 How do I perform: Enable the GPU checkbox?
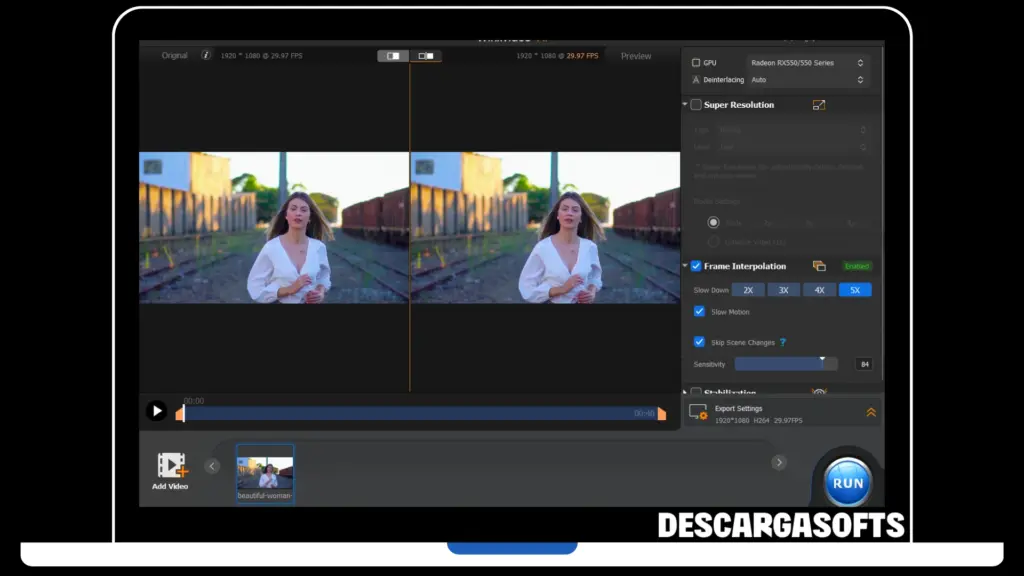point(696,63)
